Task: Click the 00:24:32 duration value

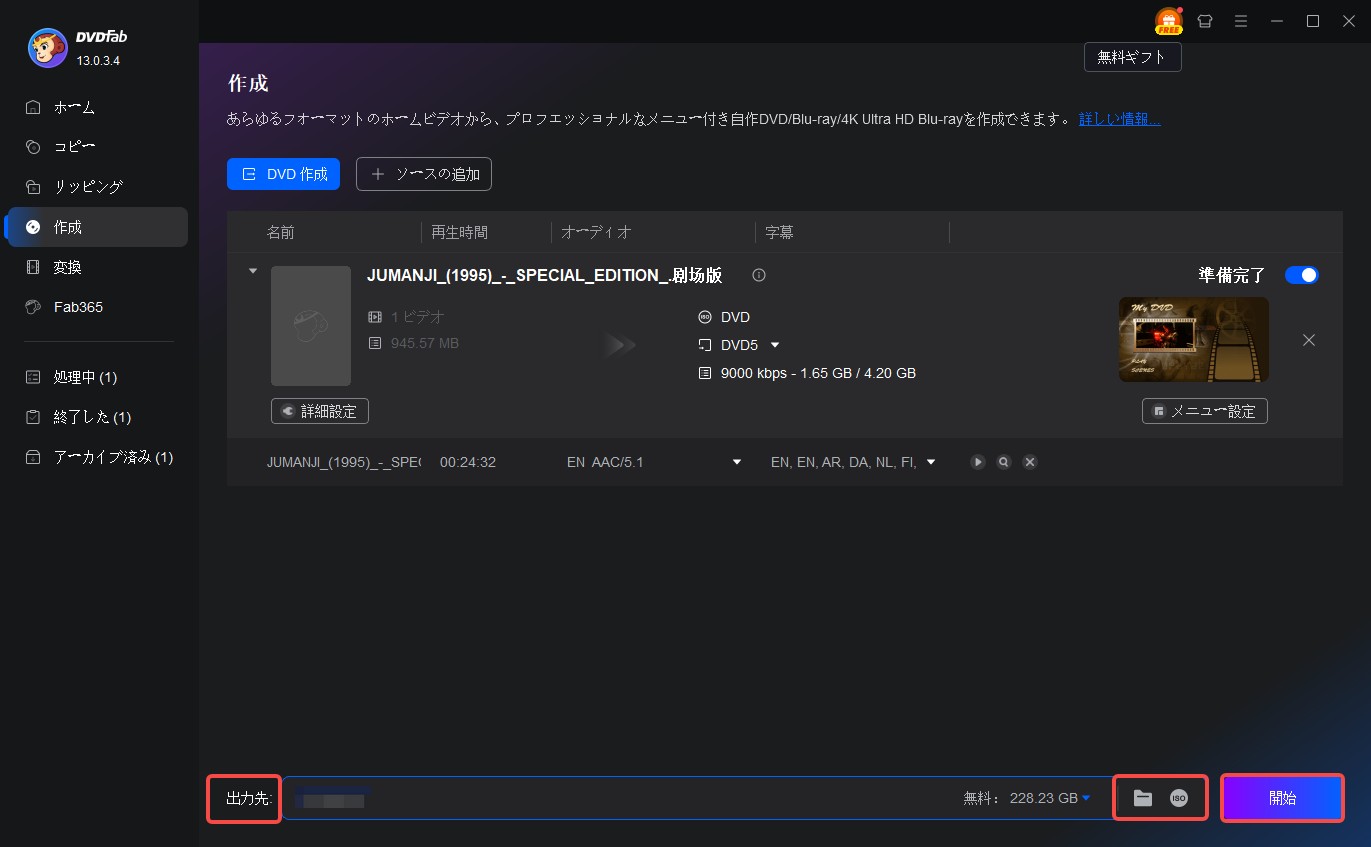Action: pyautogui.click(x=468, y=462)
